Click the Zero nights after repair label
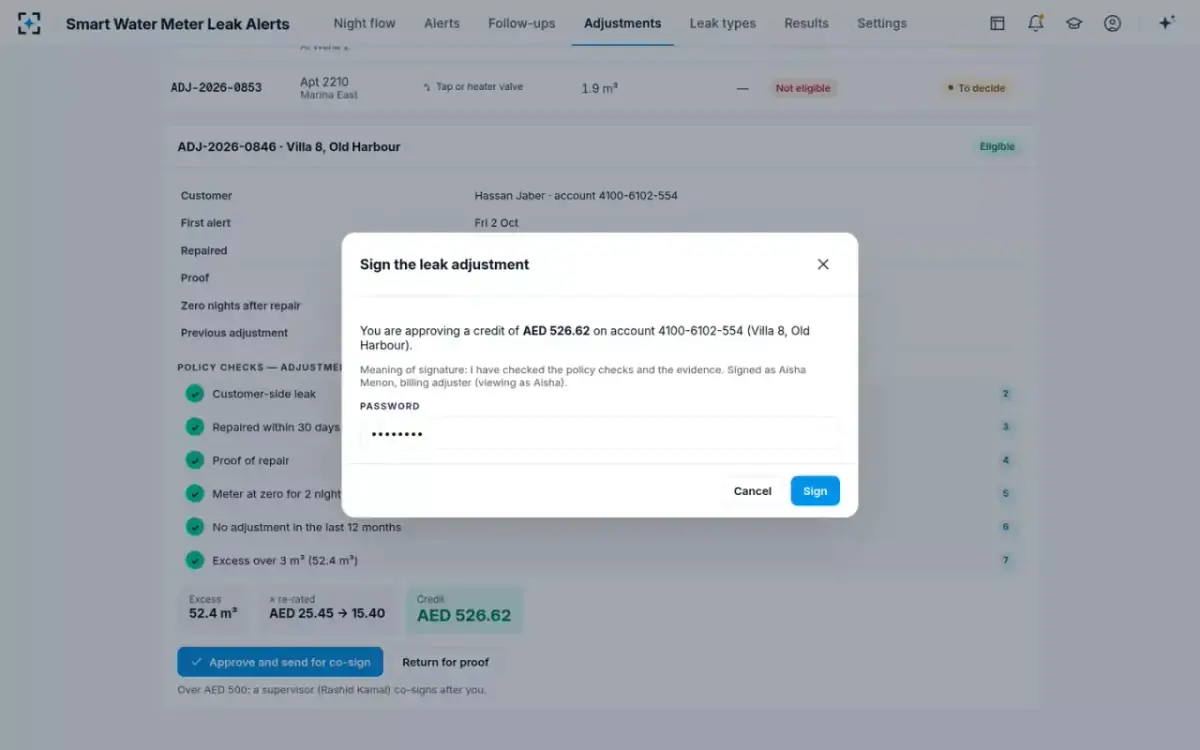 tap(241, 306)
